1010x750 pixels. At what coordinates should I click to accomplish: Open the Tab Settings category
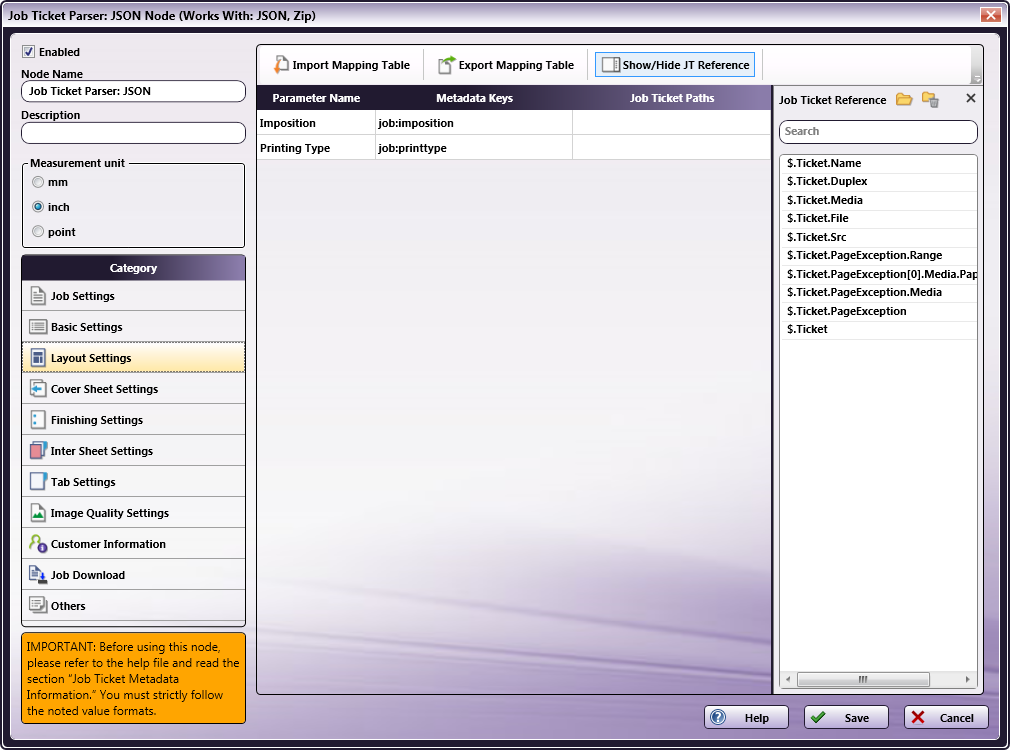point(133,481)
